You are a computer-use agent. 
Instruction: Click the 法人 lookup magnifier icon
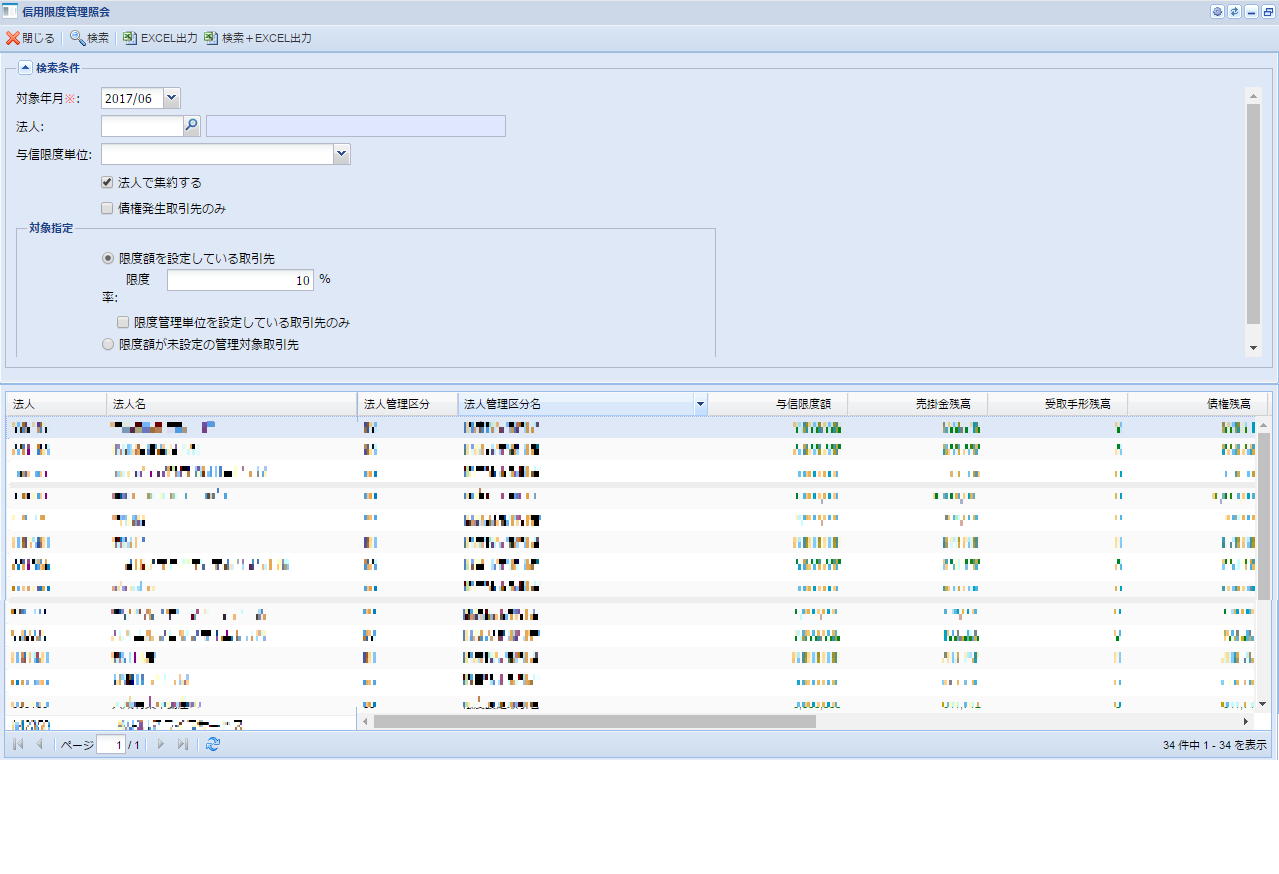pos(192,126)
